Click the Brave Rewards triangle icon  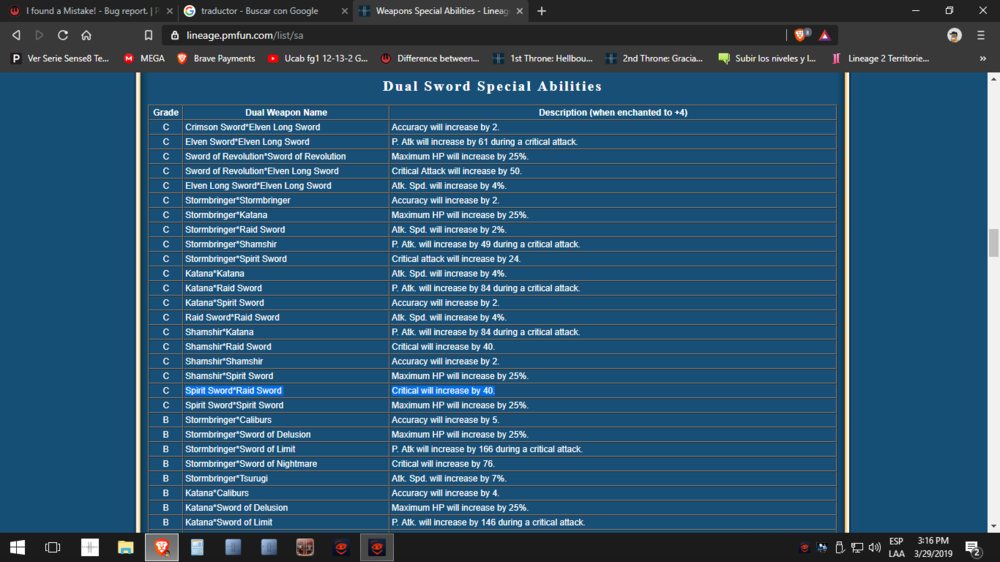point(824,35)
